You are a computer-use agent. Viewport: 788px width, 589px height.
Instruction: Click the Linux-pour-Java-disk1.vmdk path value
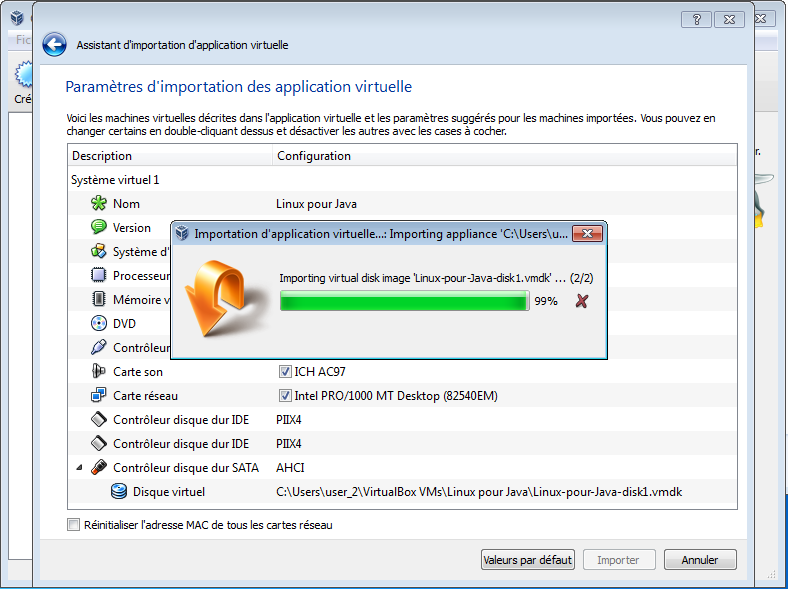click(479, 492)
